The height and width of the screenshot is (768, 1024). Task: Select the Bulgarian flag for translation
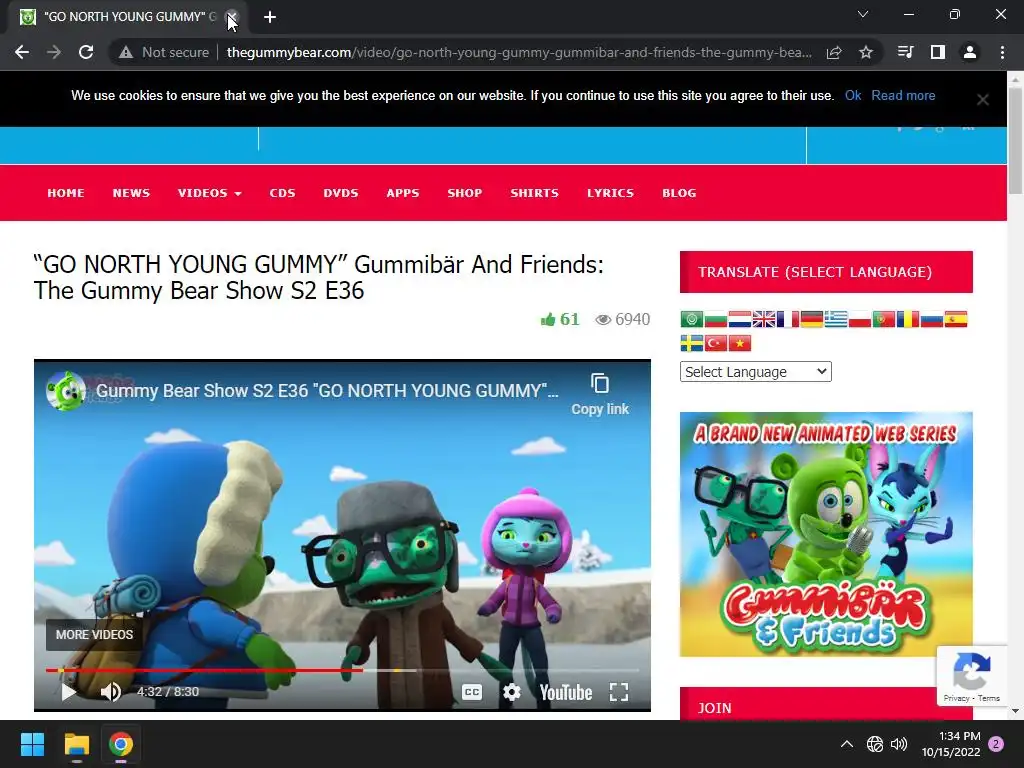(x=716, y=319)
